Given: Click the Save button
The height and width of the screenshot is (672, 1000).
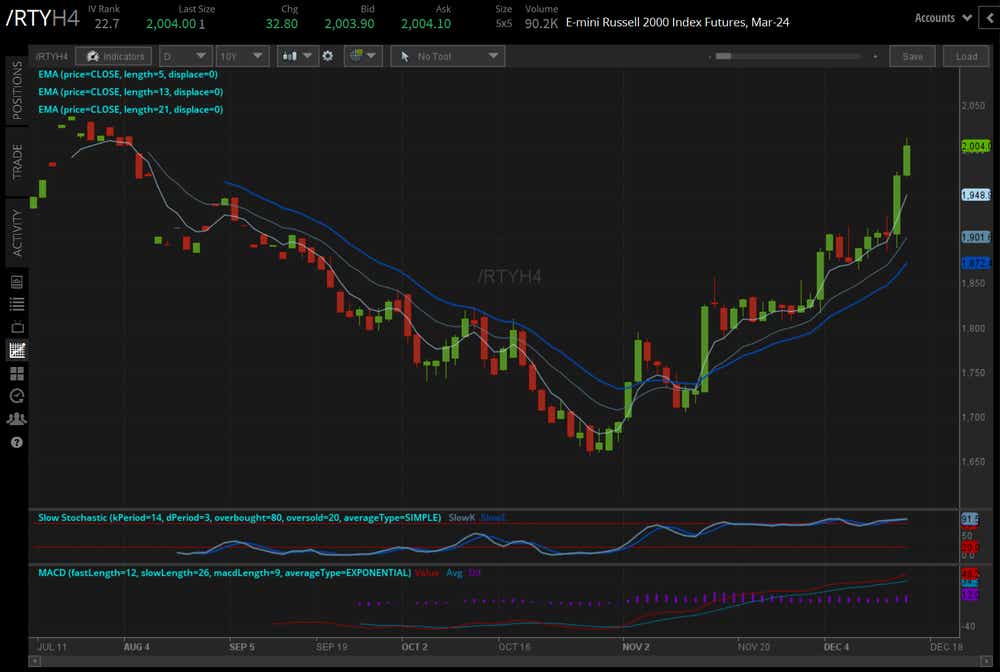Looking at the screenshot, I should (x=912, y=57).
